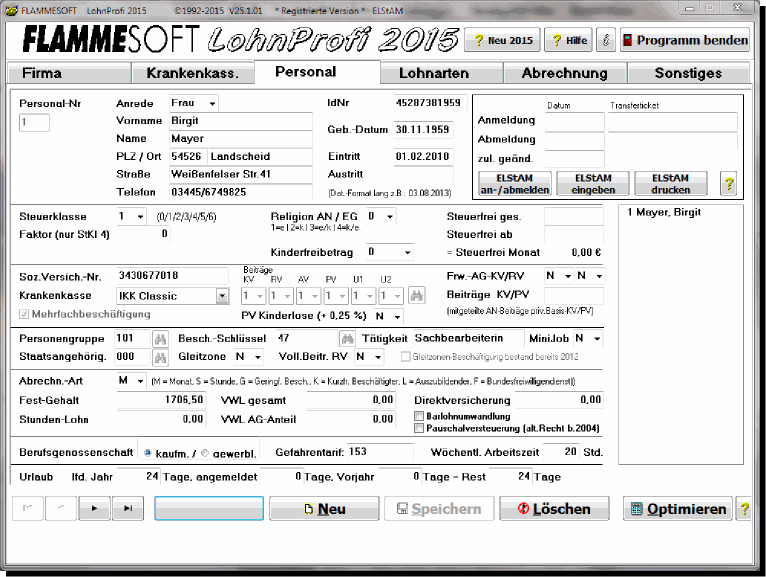This screenshot has height=577, width=766.
Task: Select gewerbl. Berufsgenossenschaft radio button
Action: point(205,453)
